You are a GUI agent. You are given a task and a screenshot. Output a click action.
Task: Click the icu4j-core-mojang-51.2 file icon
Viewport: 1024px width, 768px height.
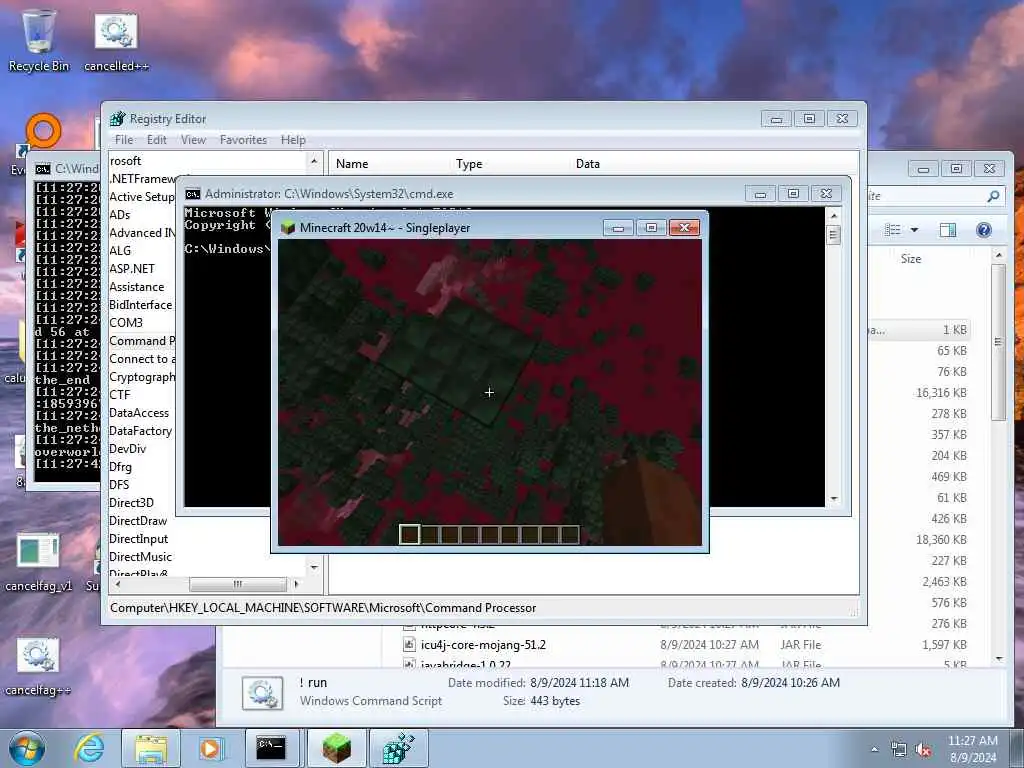409,645
